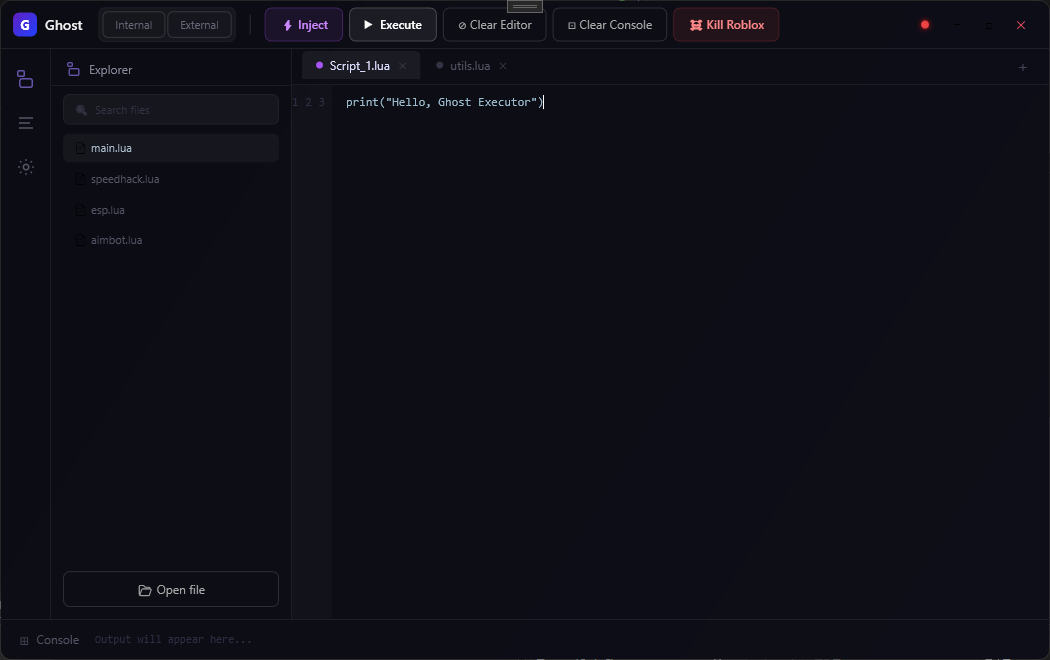Switch to Internal mode
This screenshot has height=660, width=1050.
[133, 25]
